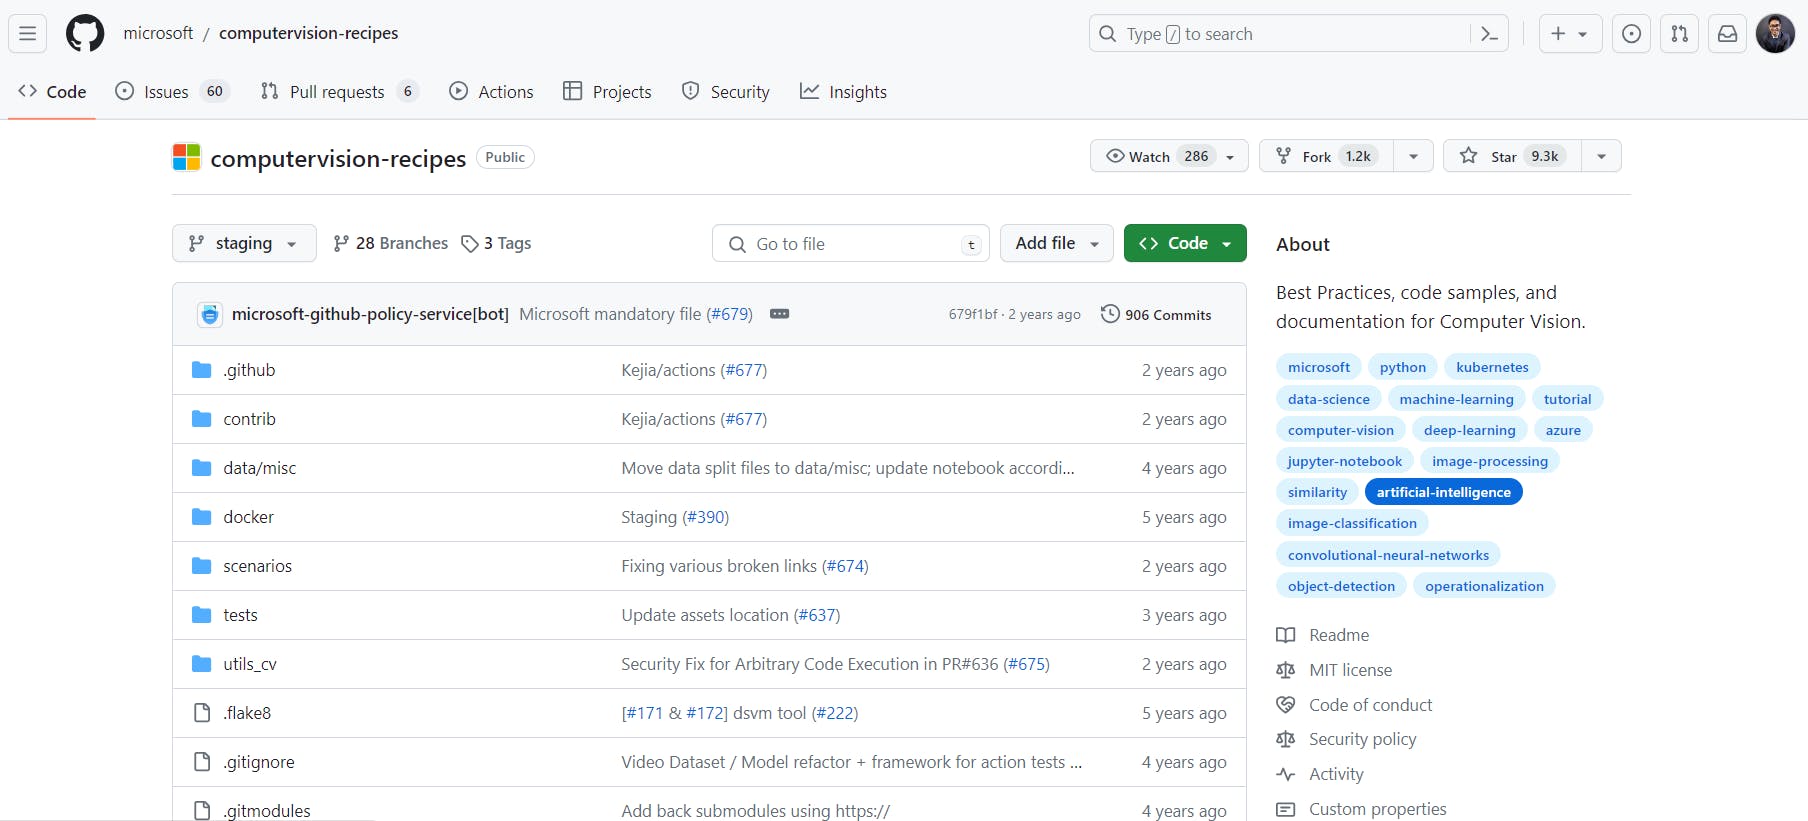This screenshot has width=1808, height=821.
Task: Fork the repository
Action: click(1326, 156)
